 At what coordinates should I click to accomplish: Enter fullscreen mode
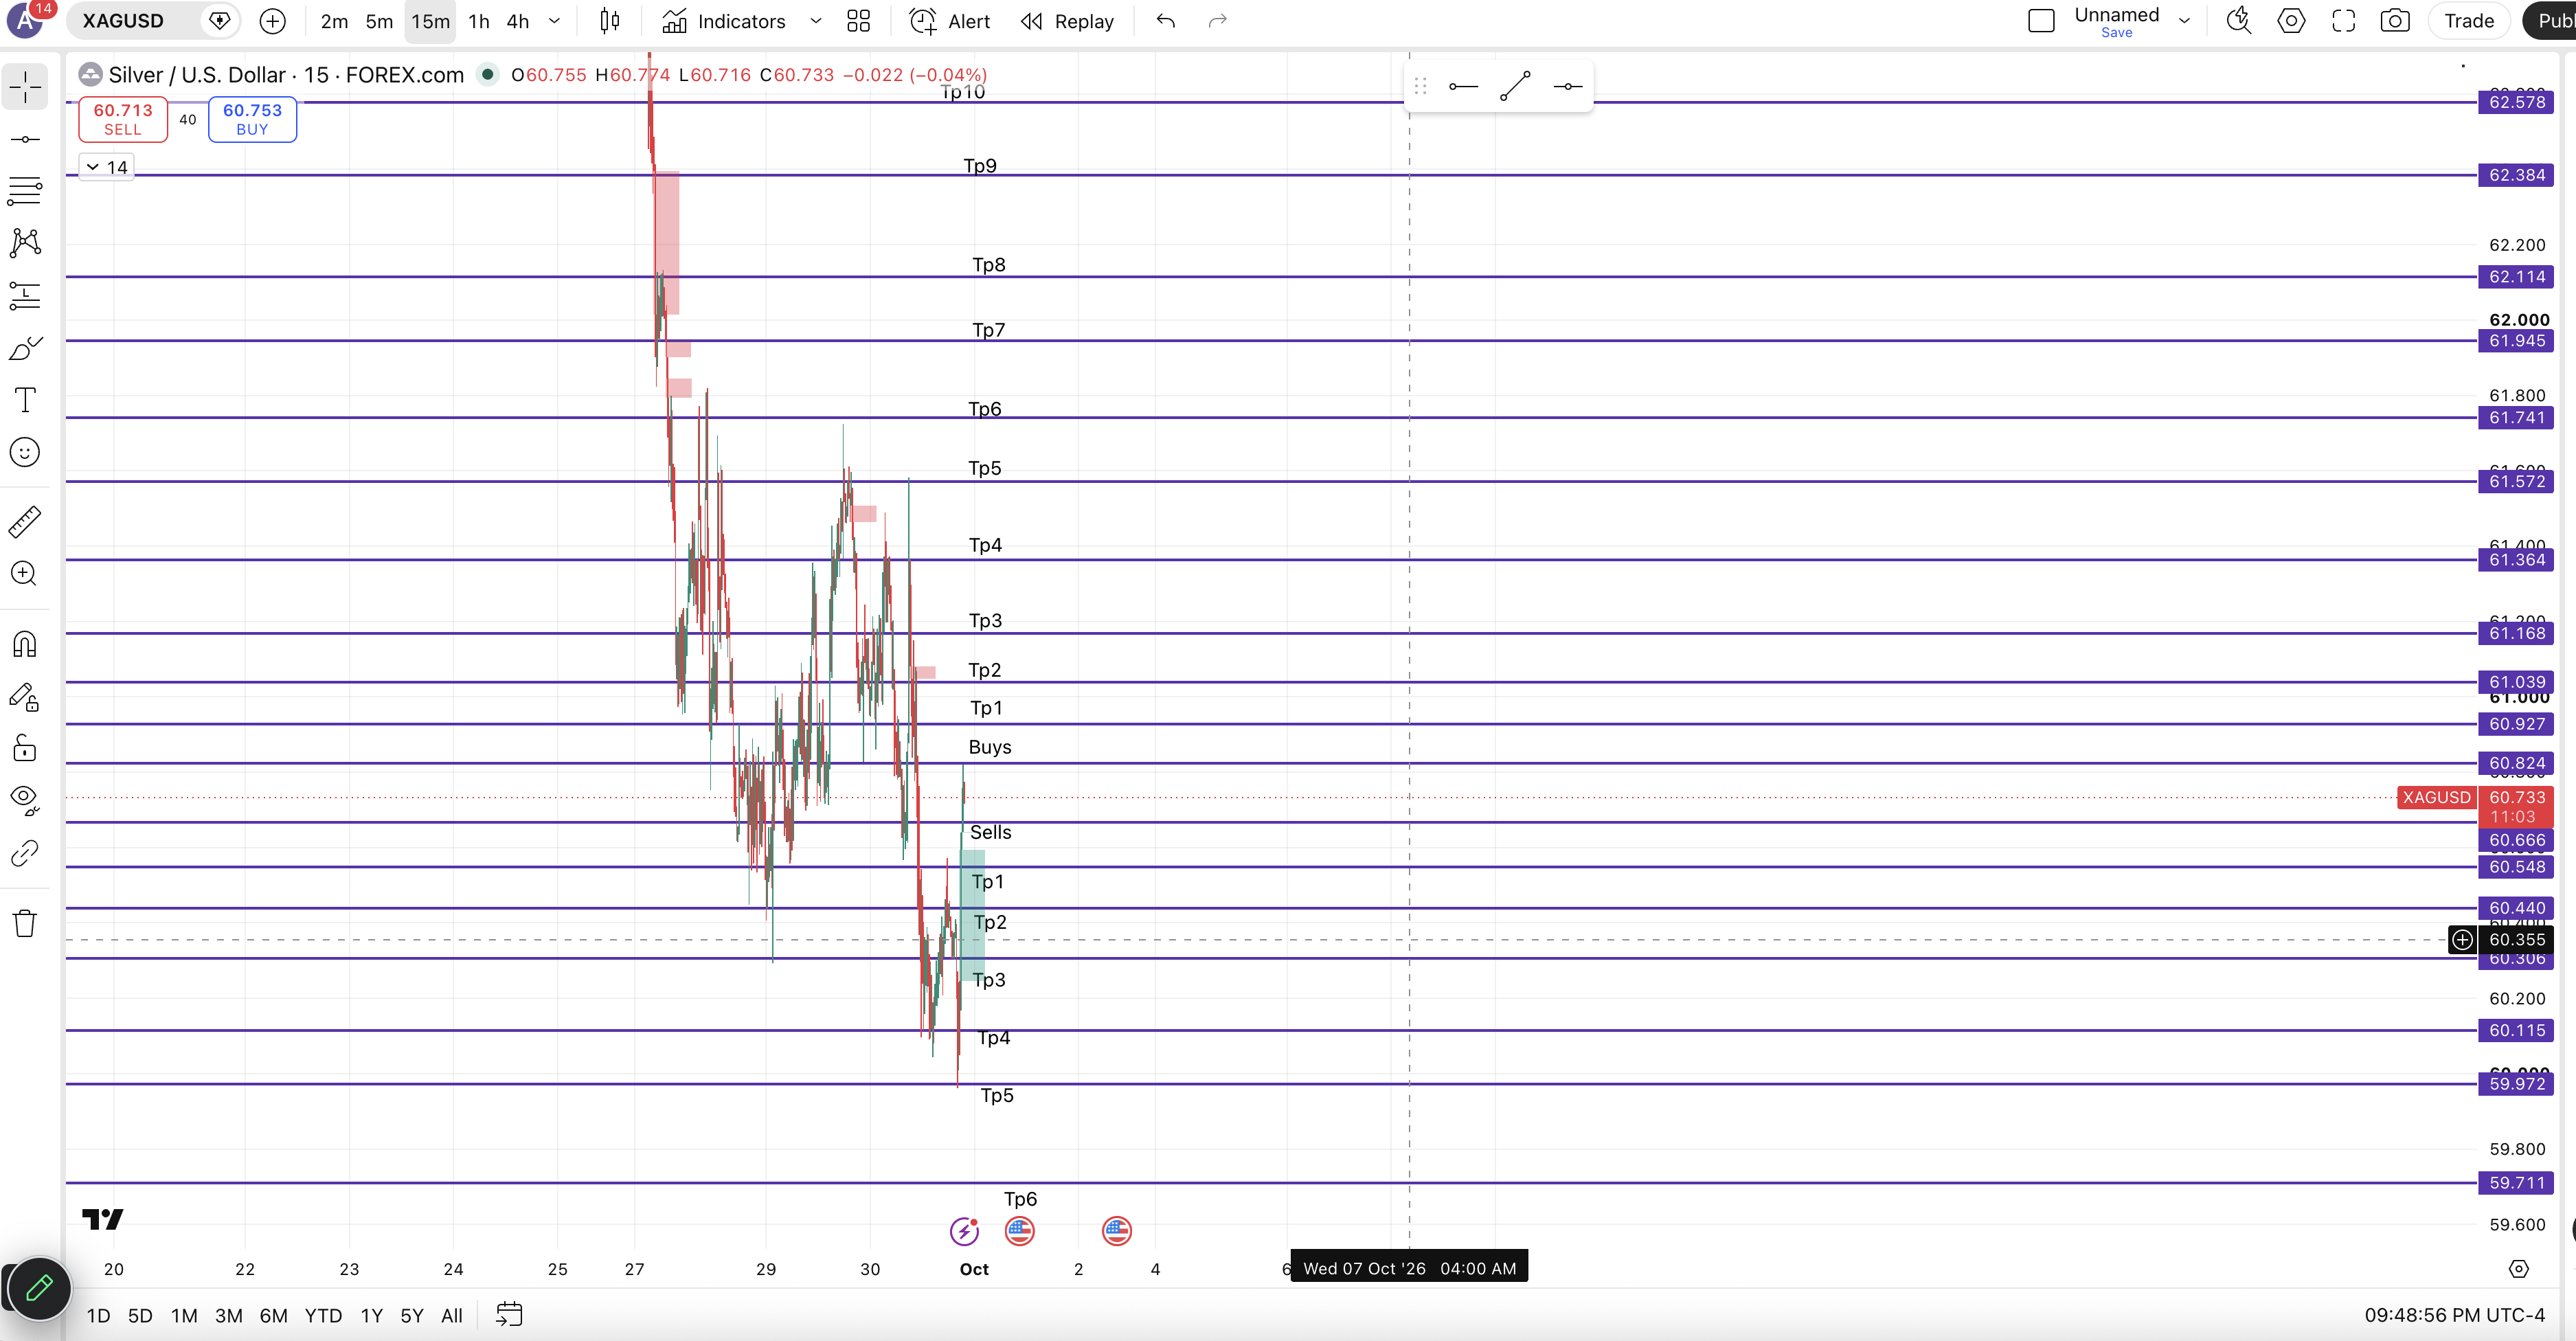(2343, 21)
